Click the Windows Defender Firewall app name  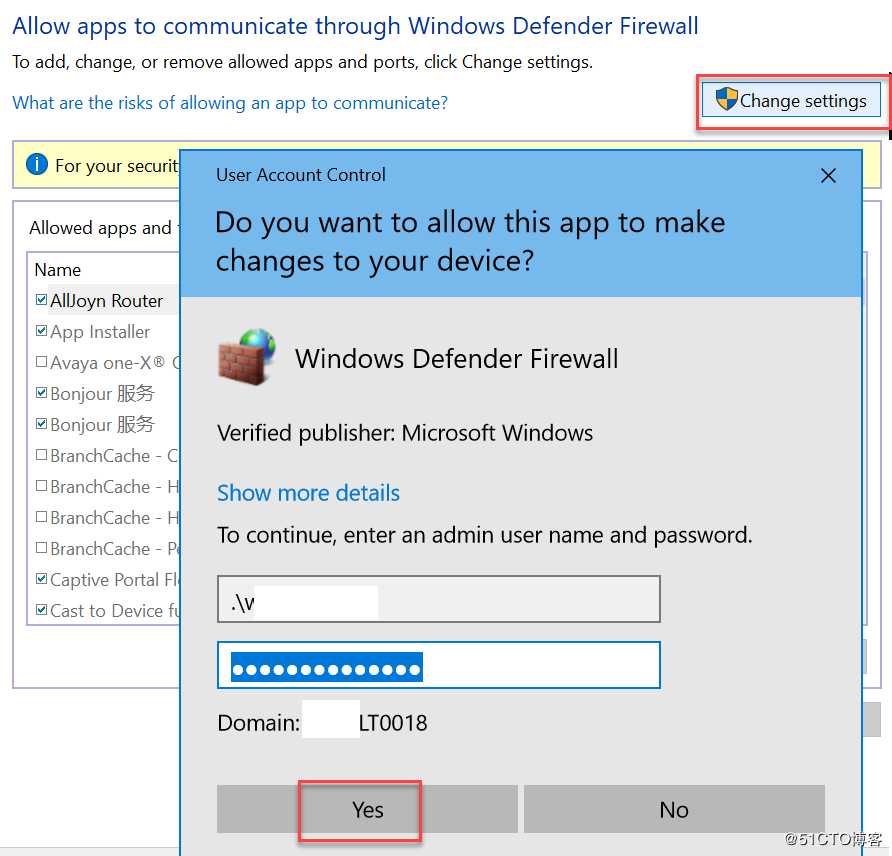456,359
